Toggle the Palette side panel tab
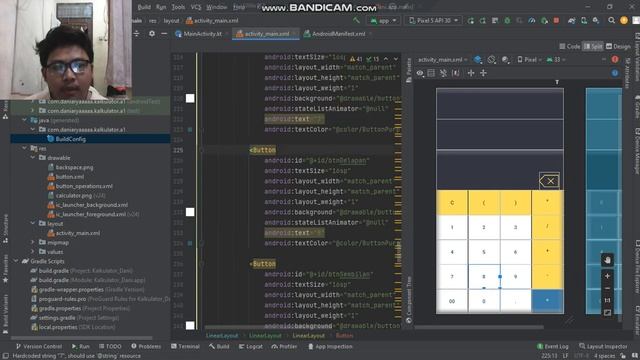The width and height of the screenshot is (640, 360). pos(409,71)
